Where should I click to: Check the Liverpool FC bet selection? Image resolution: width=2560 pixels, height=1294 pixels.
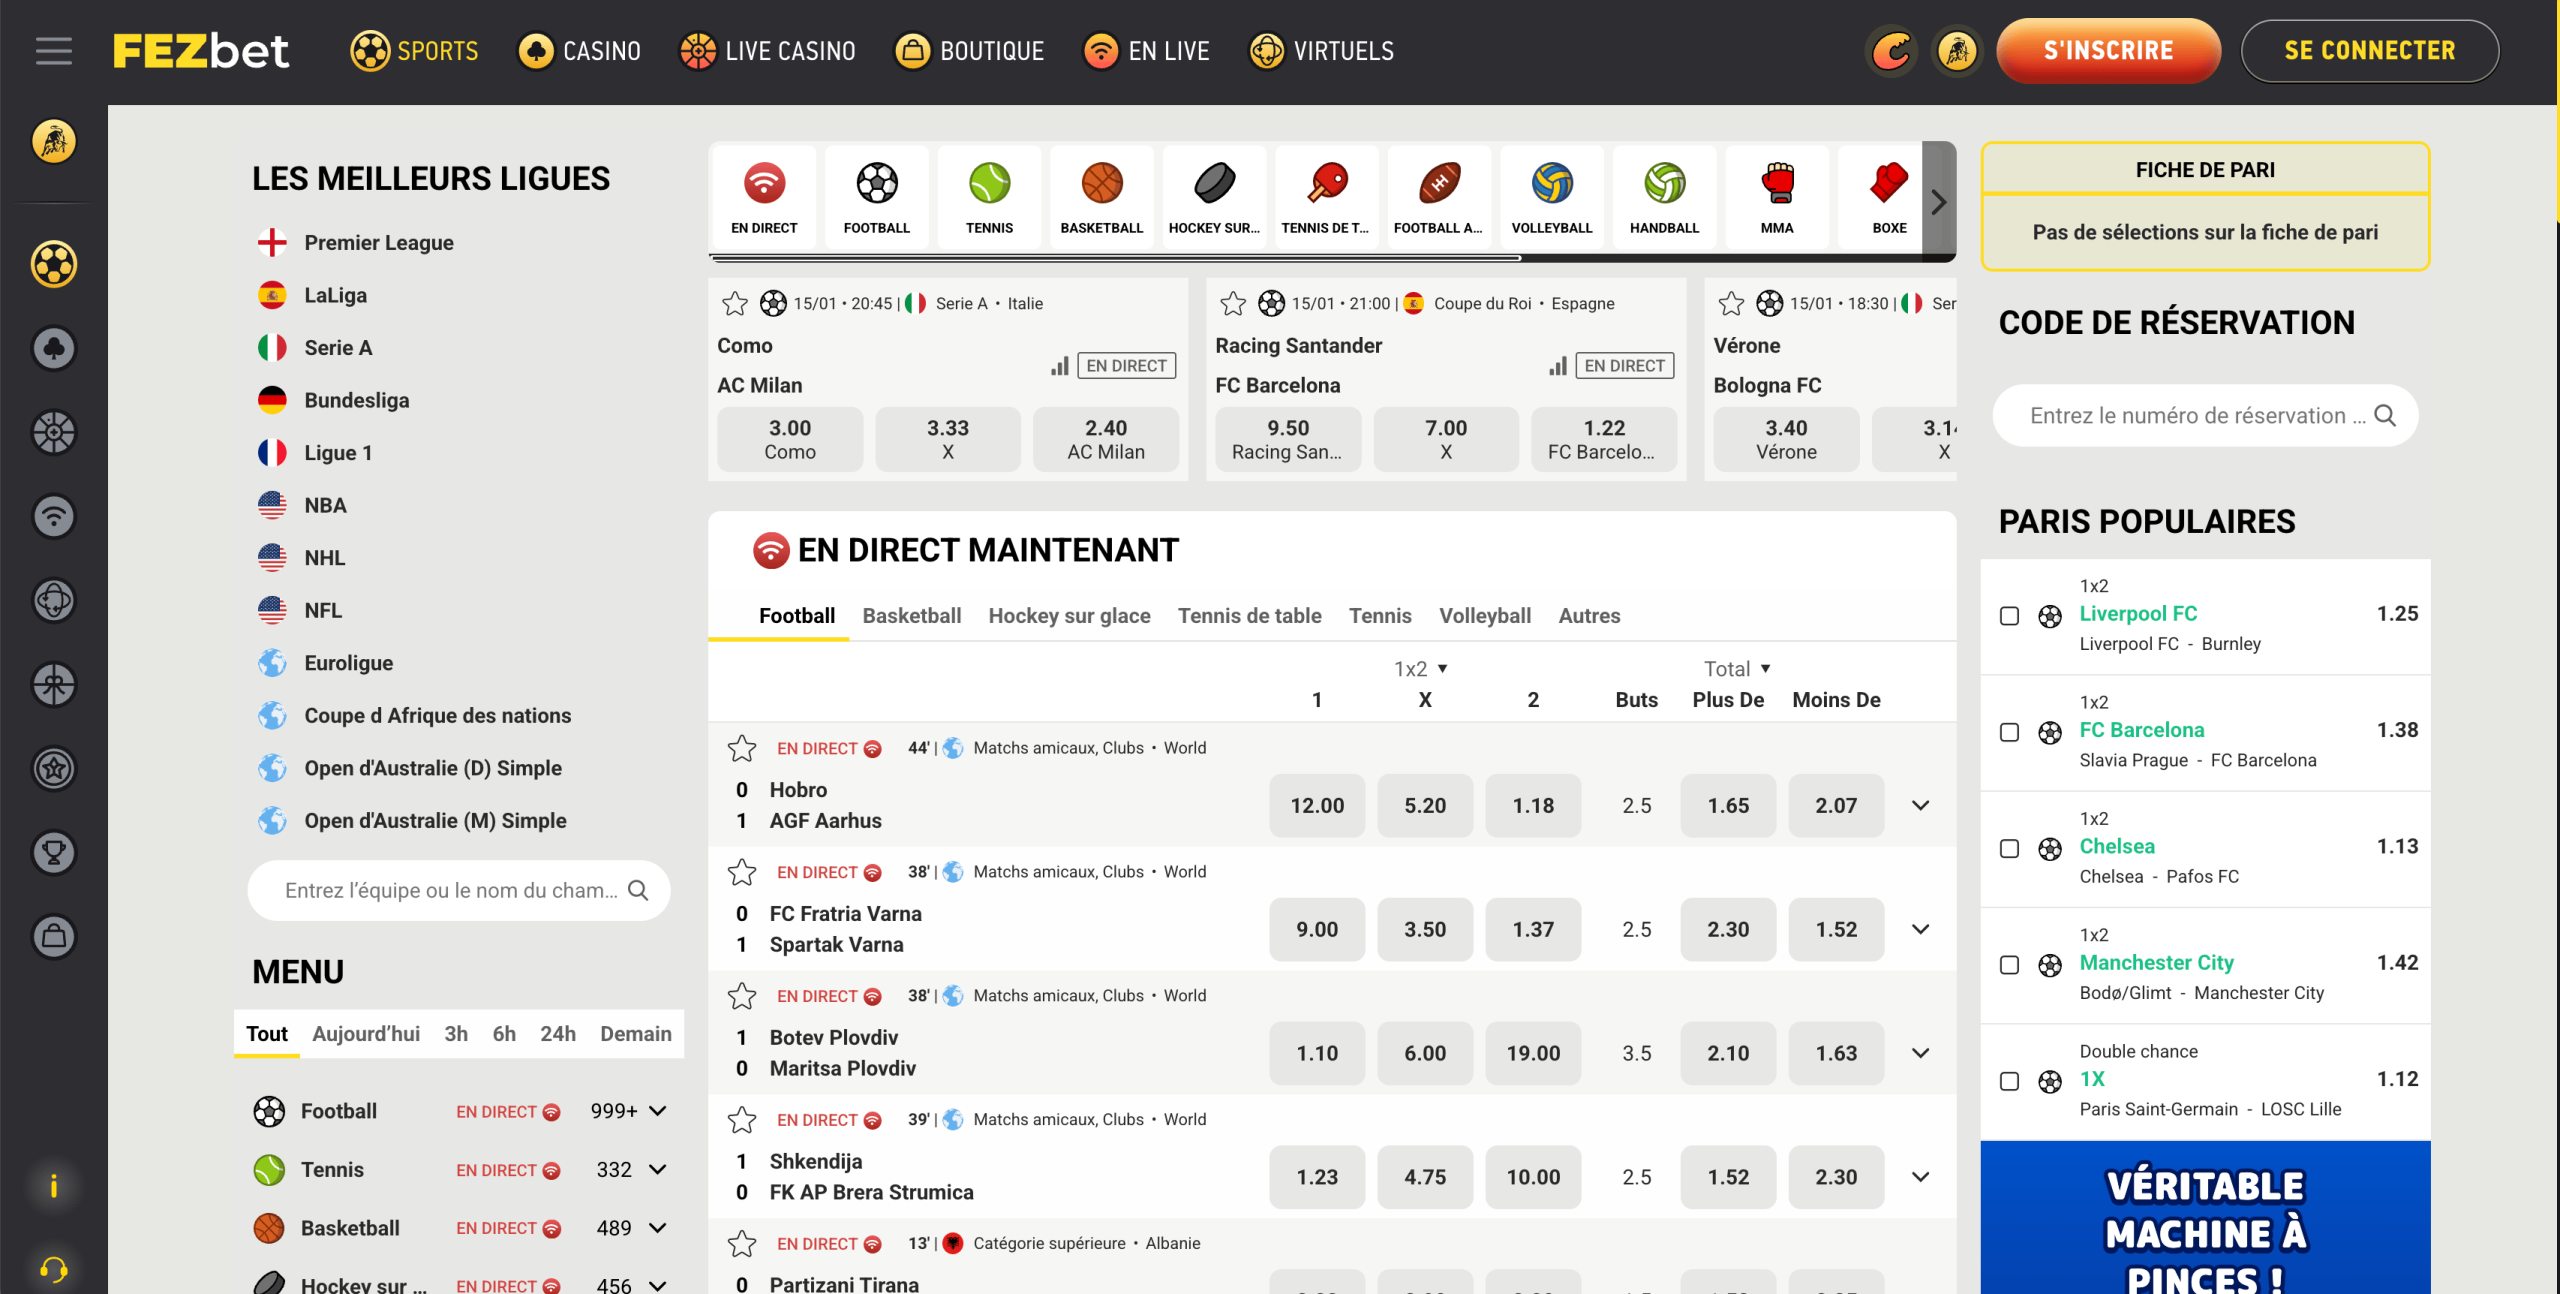pos(2010,617)
